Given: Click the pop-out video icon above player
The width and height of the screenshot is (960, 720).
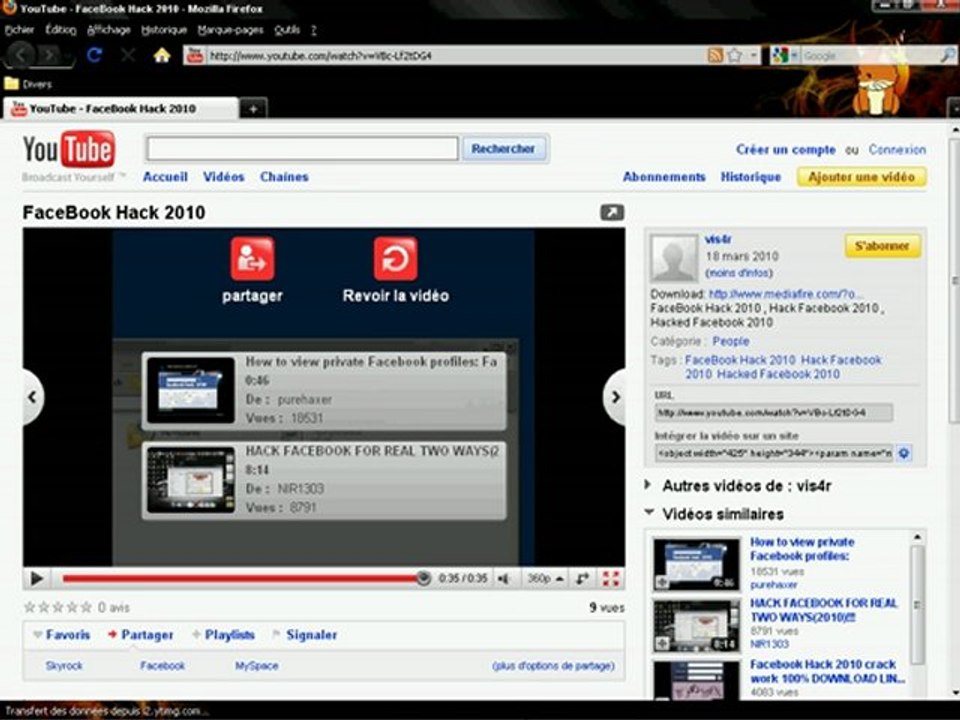Looking at the screenshot, I should point(612,212).
